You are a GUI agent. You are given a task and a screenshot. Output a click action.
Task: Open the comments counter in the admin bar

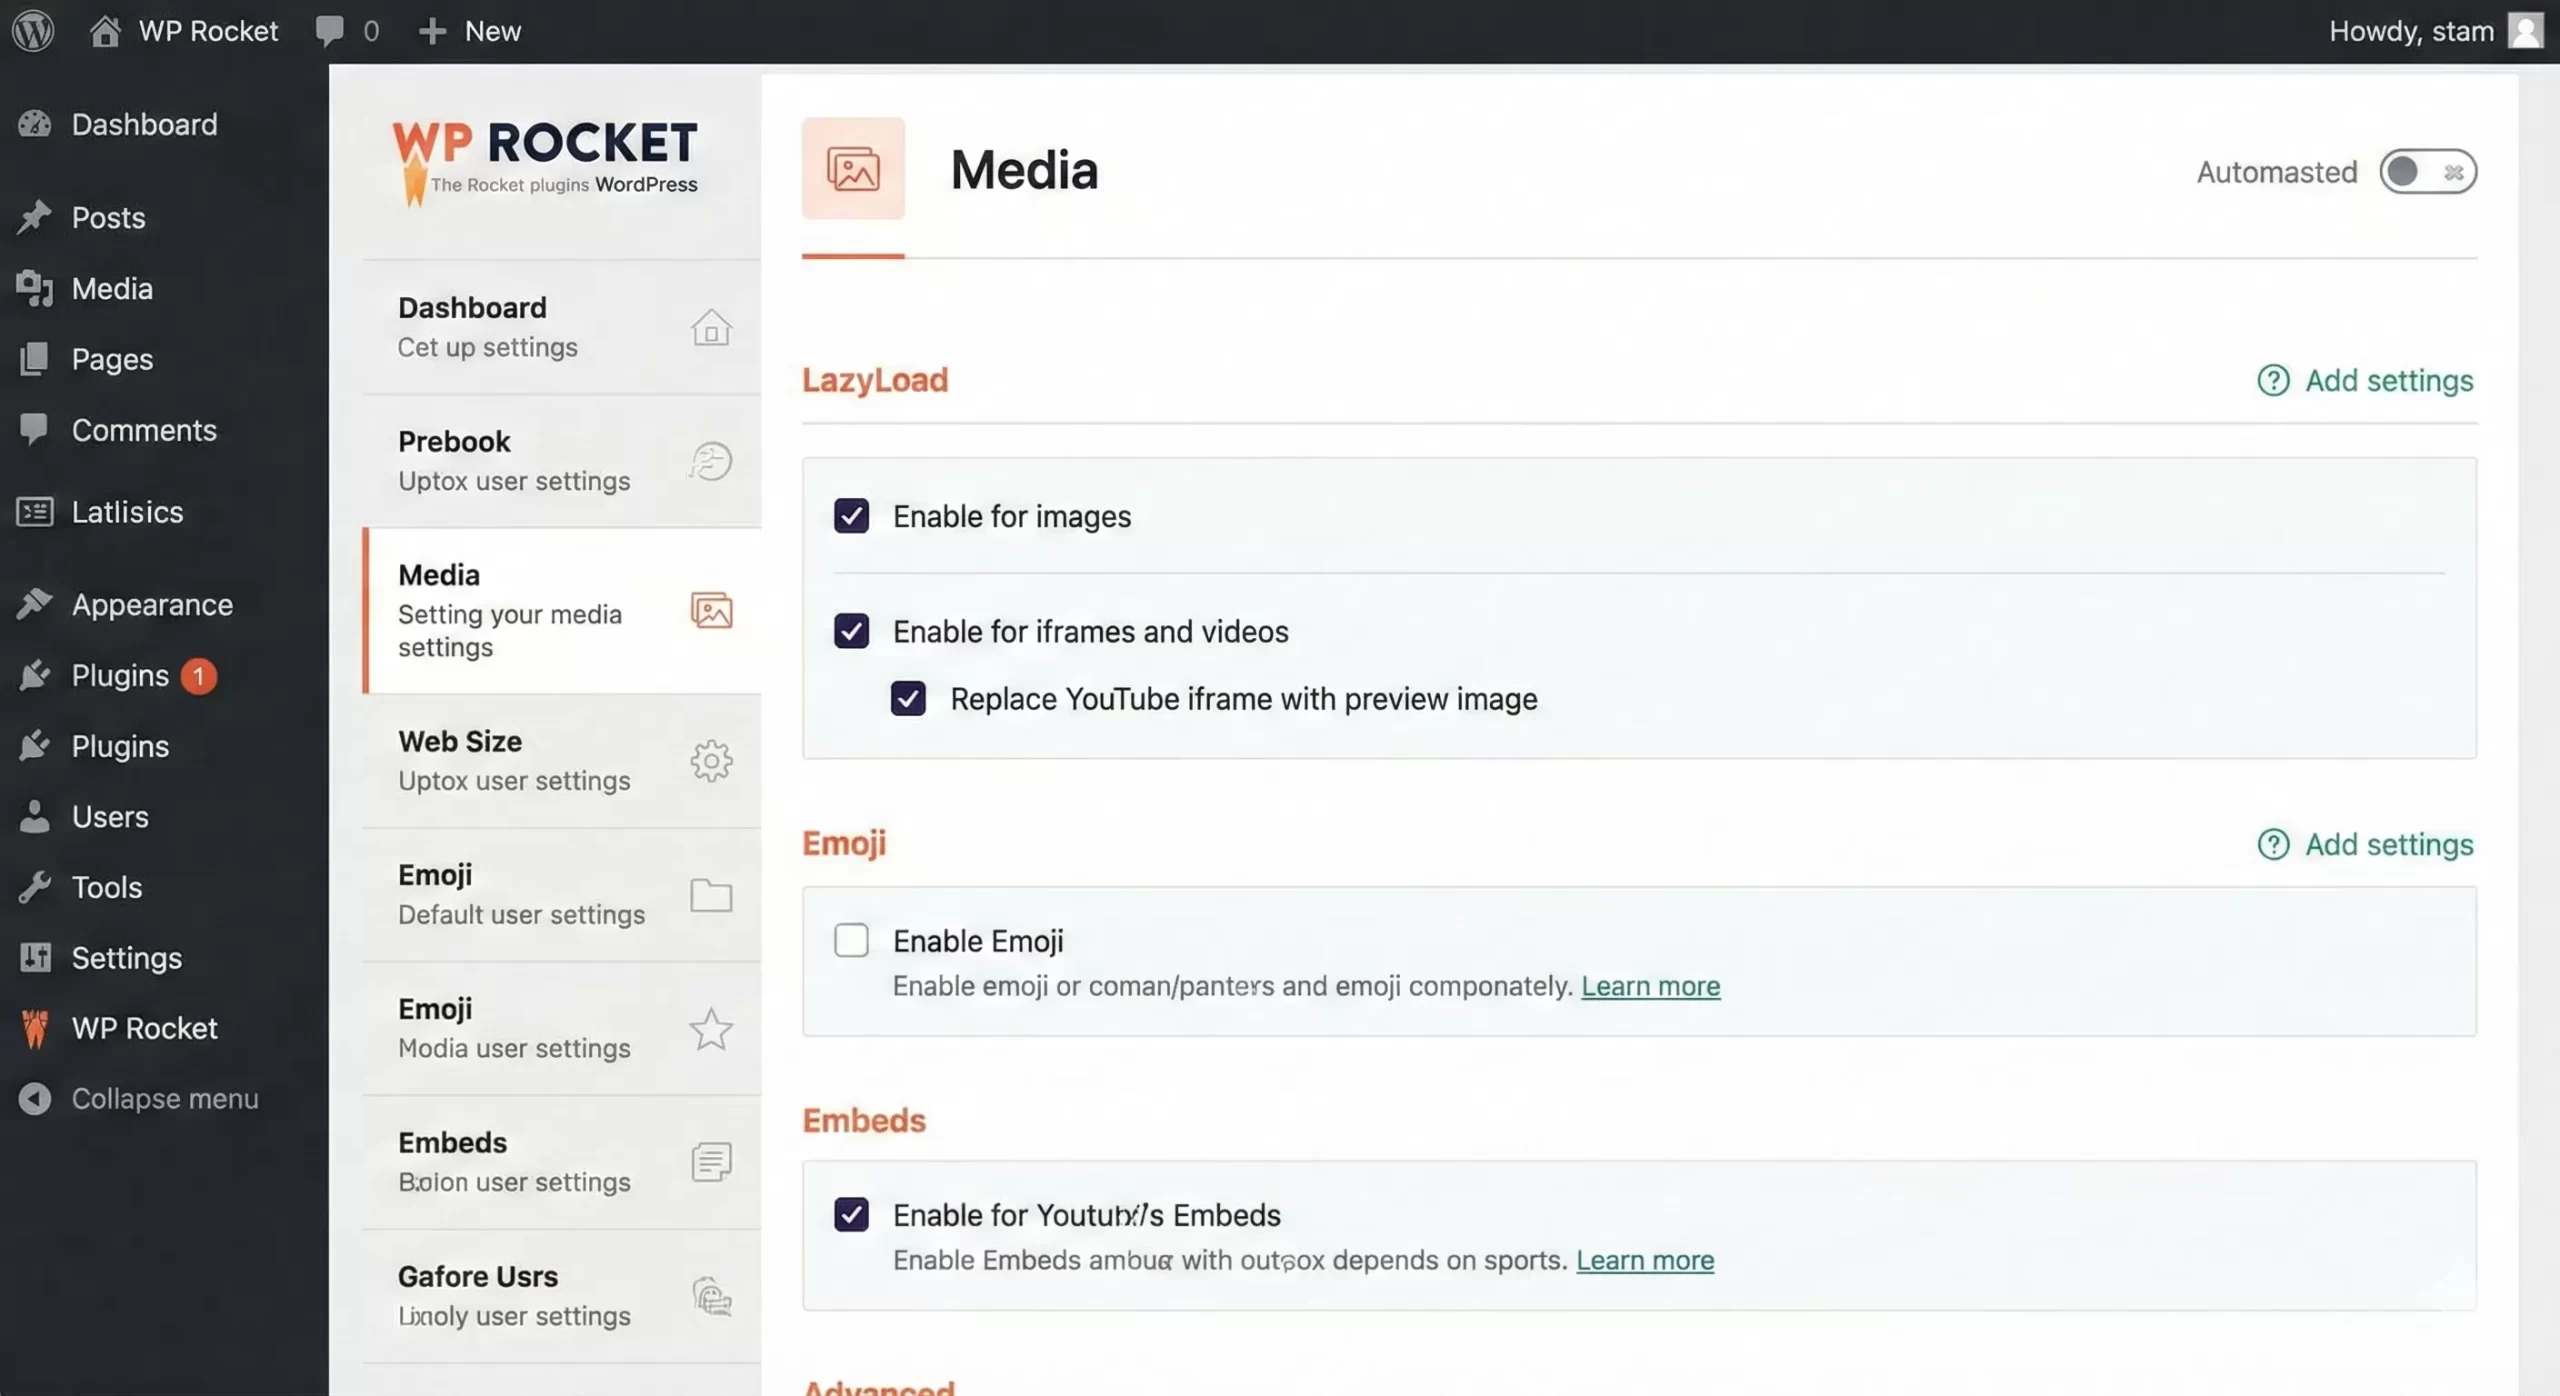click(x=346, y=30)
